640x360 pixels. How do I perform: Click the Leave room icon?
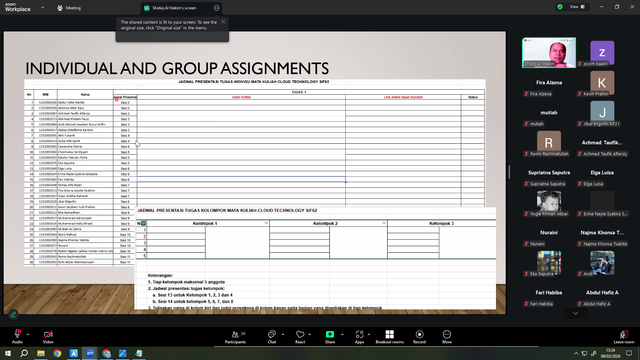[x=624, y=334]
